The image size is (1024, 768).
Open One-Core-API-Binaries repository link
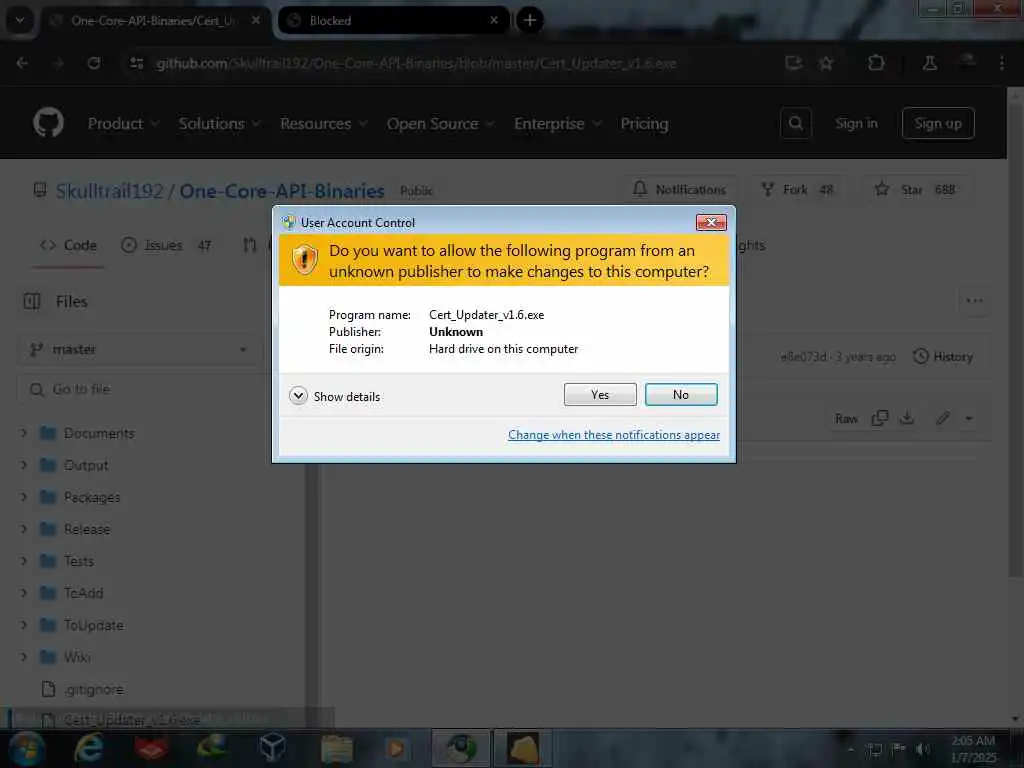click(281, 191)
